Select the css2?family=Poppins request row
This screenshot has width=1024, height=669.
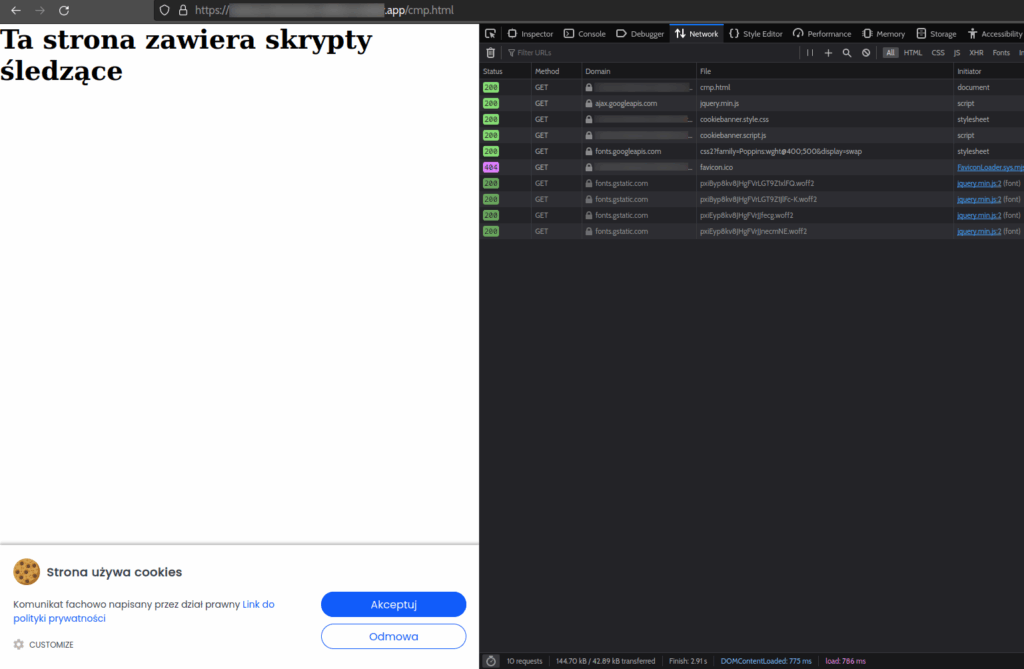[x=752, y=151]
